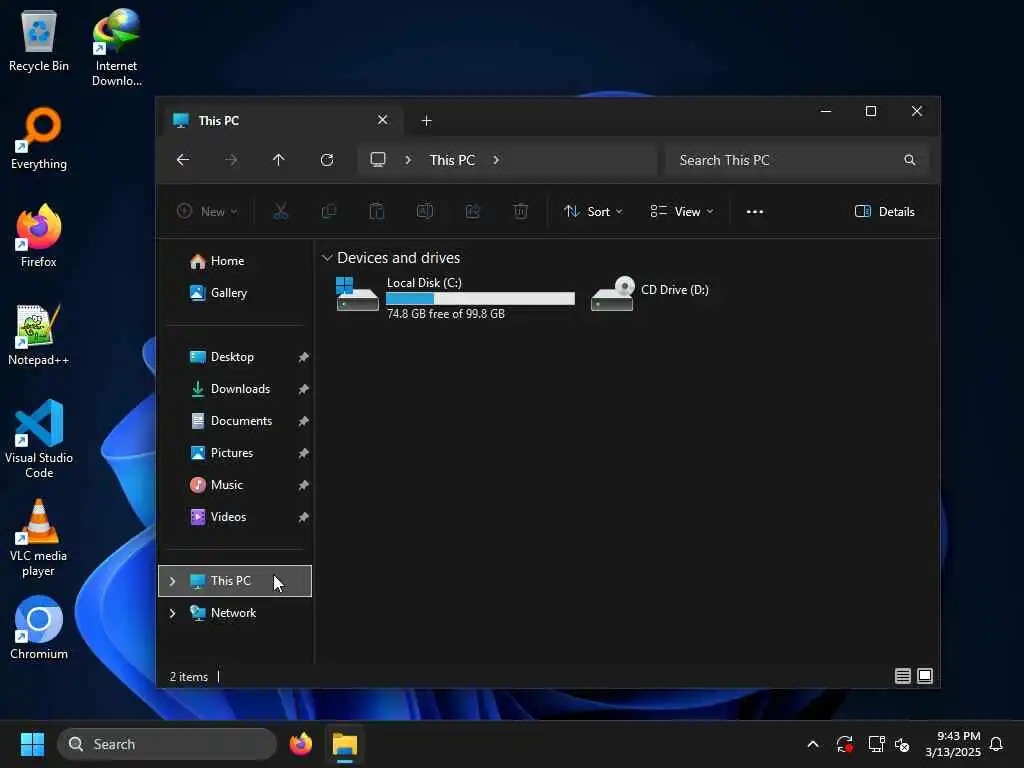Toggle the Details pane
This screenshot has height=768, width=1024.
point(885,212)
